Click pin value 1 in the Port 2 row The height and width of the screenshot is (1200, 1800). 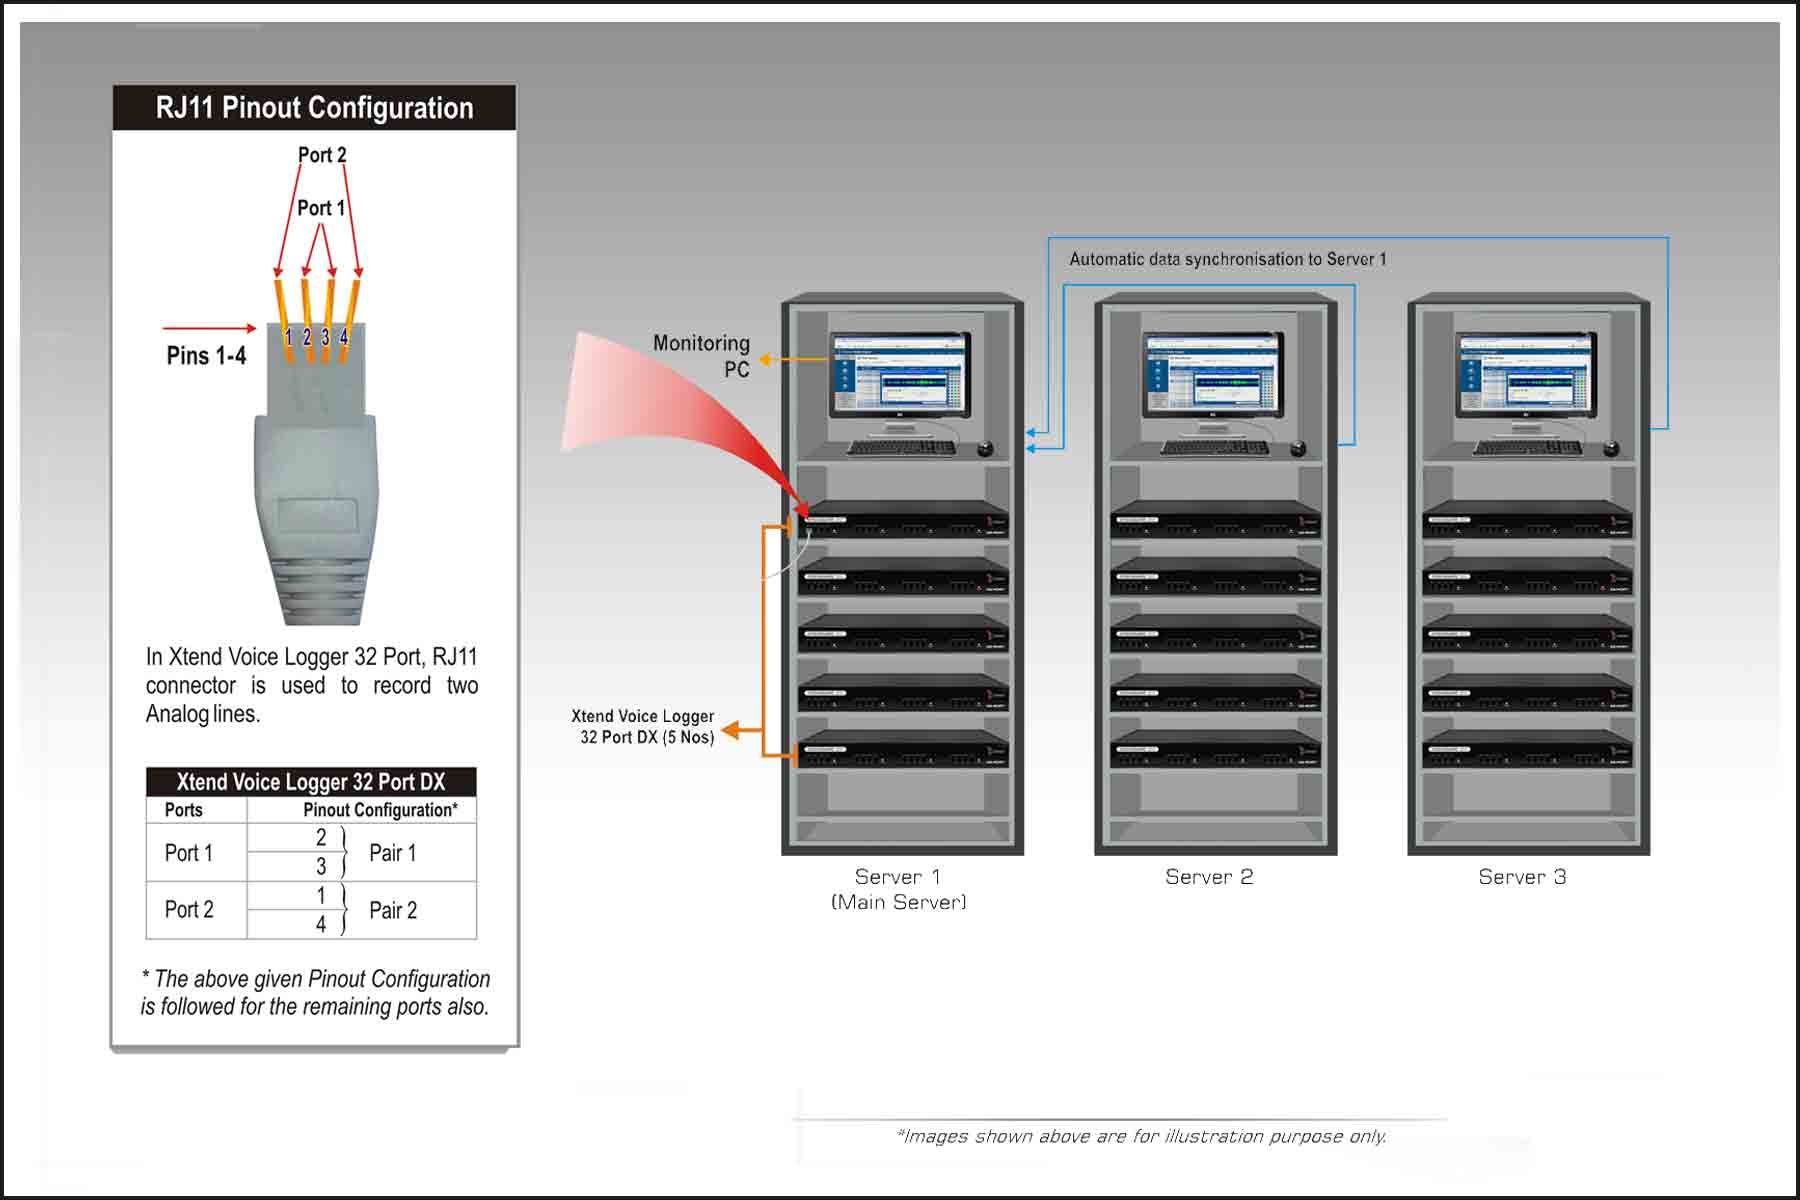pos(321,895)
